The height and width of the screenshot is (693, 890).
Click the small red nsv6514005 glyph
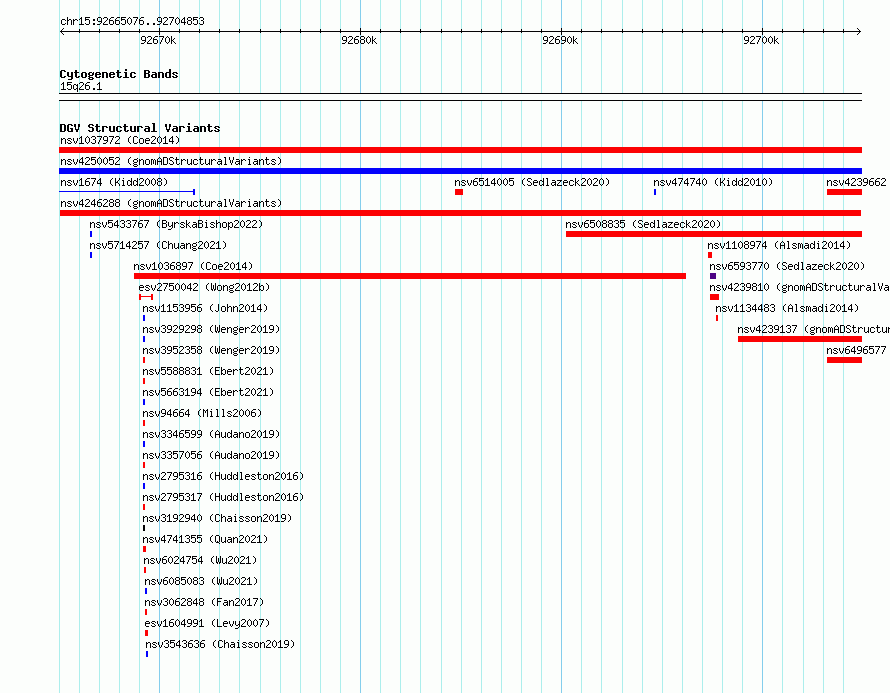click(459, 192)
